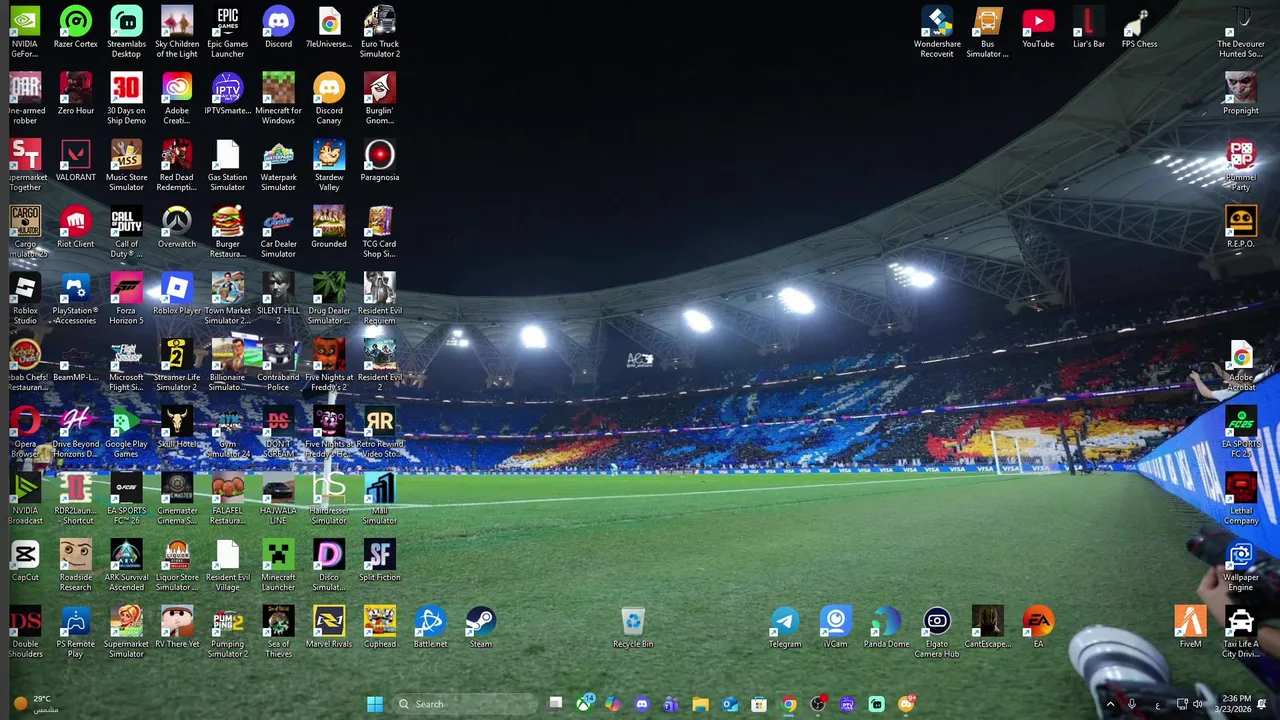The width and height of the screenshot is (1280, 720).
Task: Select the Resident Evil Requiem icon
Action: [380, 299]
